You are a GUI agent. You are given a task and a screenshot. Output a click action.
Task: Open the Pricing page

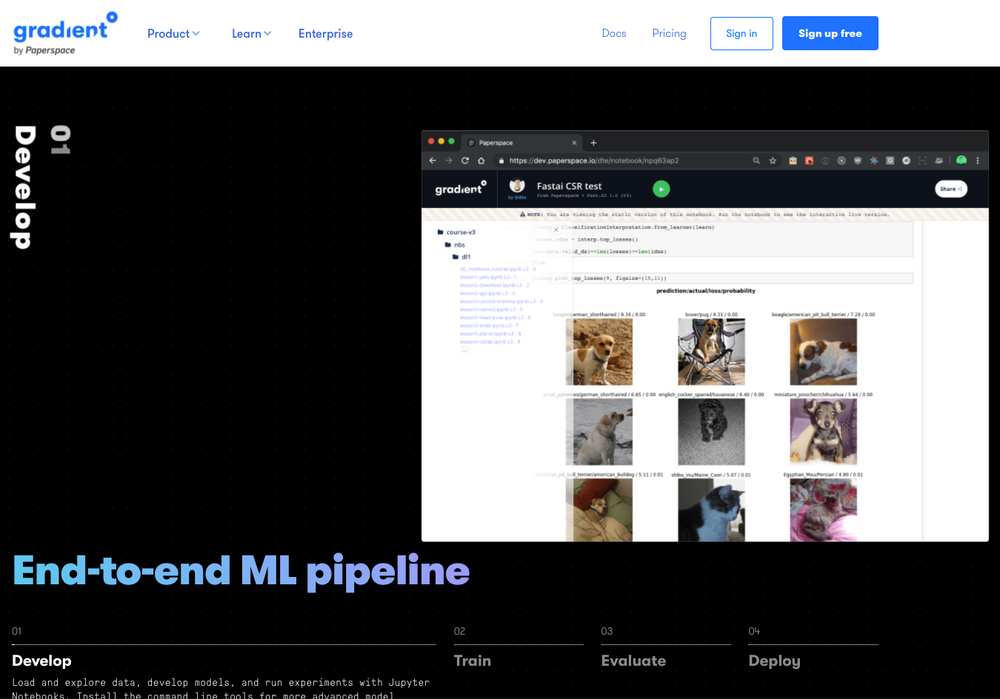[669, 33]
